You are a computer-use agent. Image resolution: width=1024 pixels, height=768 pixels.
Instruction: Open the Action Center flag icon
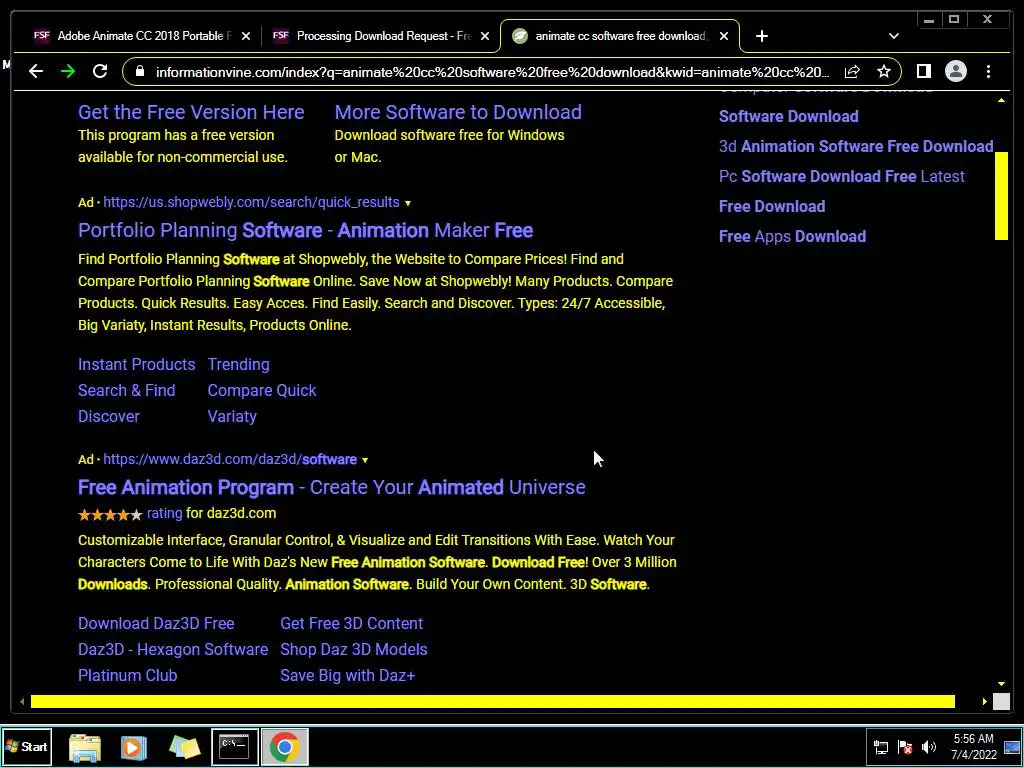[x=904, y=747]
